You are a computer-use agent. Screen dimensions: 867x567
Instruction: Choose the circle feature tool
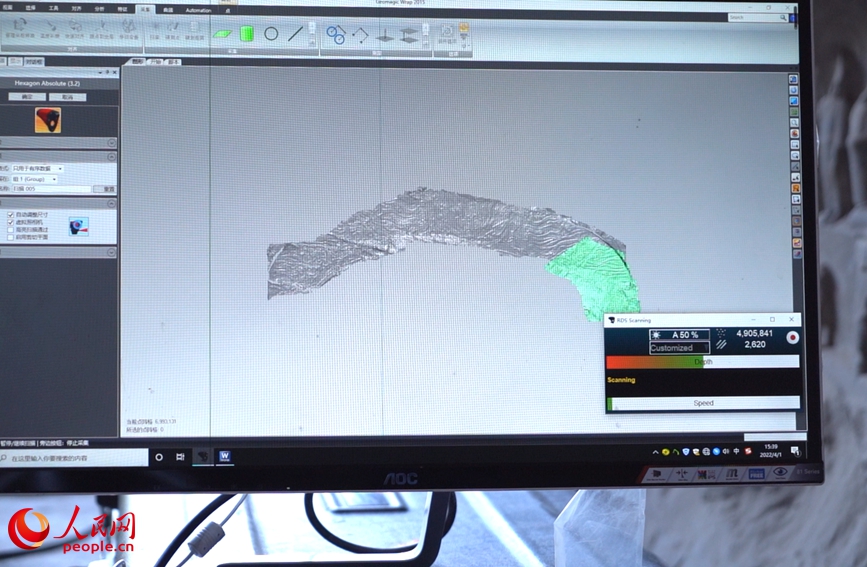coord(271,33)
